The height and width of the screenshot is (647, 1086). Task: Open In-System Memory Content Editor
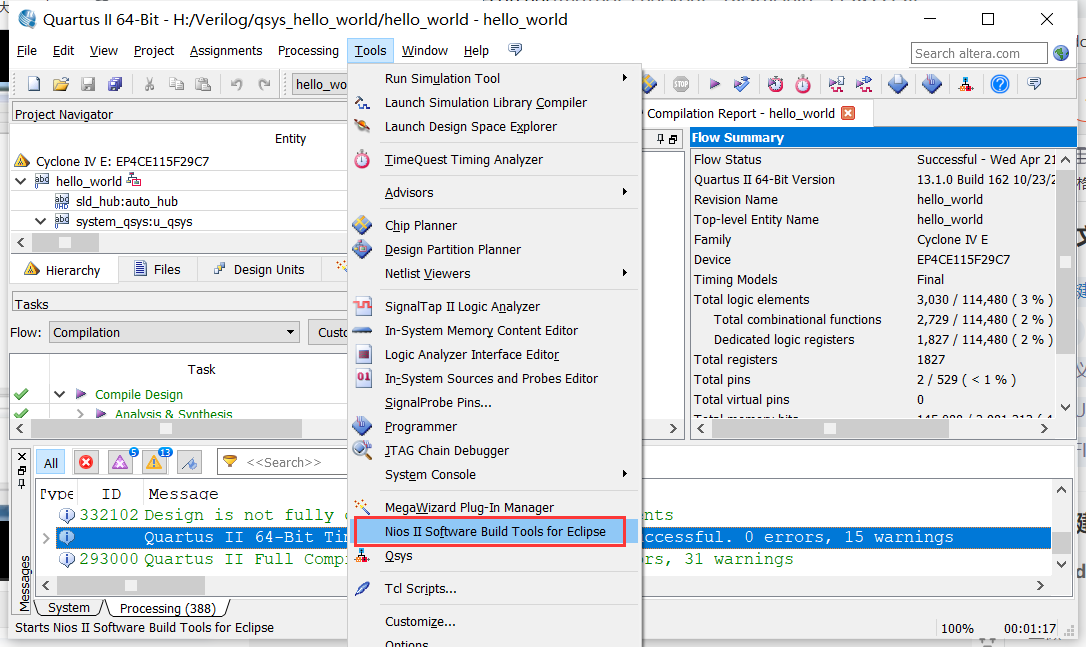(x=481, y=330)
